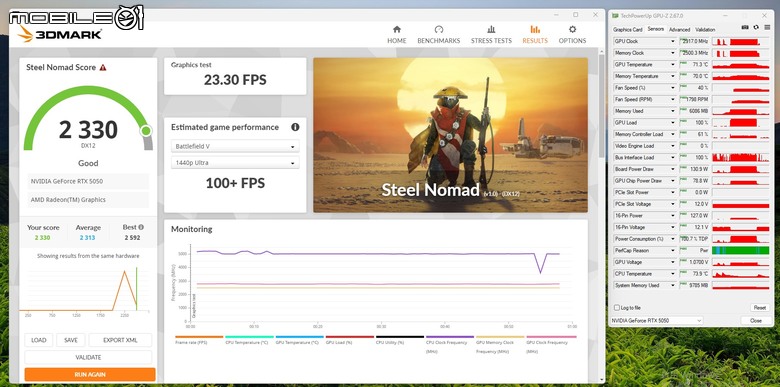The height and width of the screenshot is (387, 780).
Task: Click the orange RUN AGAIN button
Action: point(90,375)
